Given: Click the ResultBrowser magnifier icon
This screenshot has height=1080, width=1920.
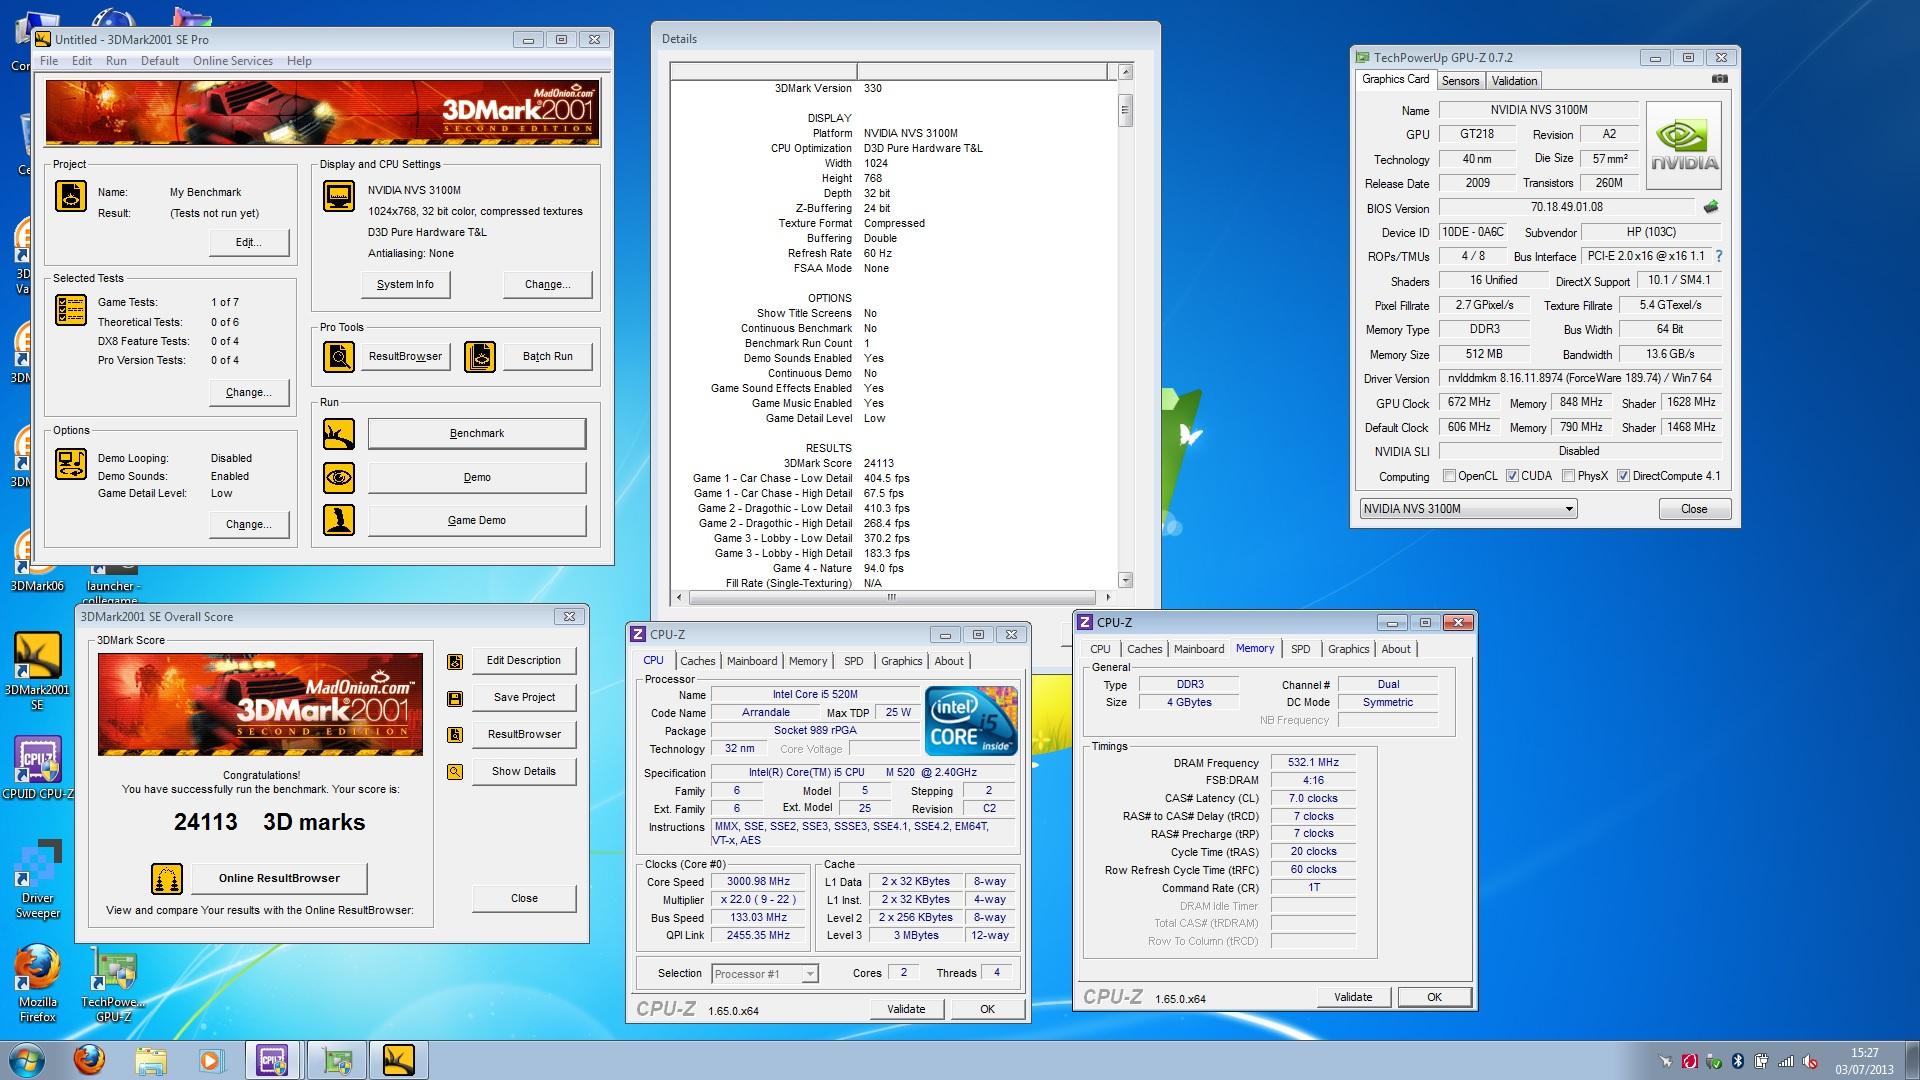Looking at the screenshot, I should [339, 356].
